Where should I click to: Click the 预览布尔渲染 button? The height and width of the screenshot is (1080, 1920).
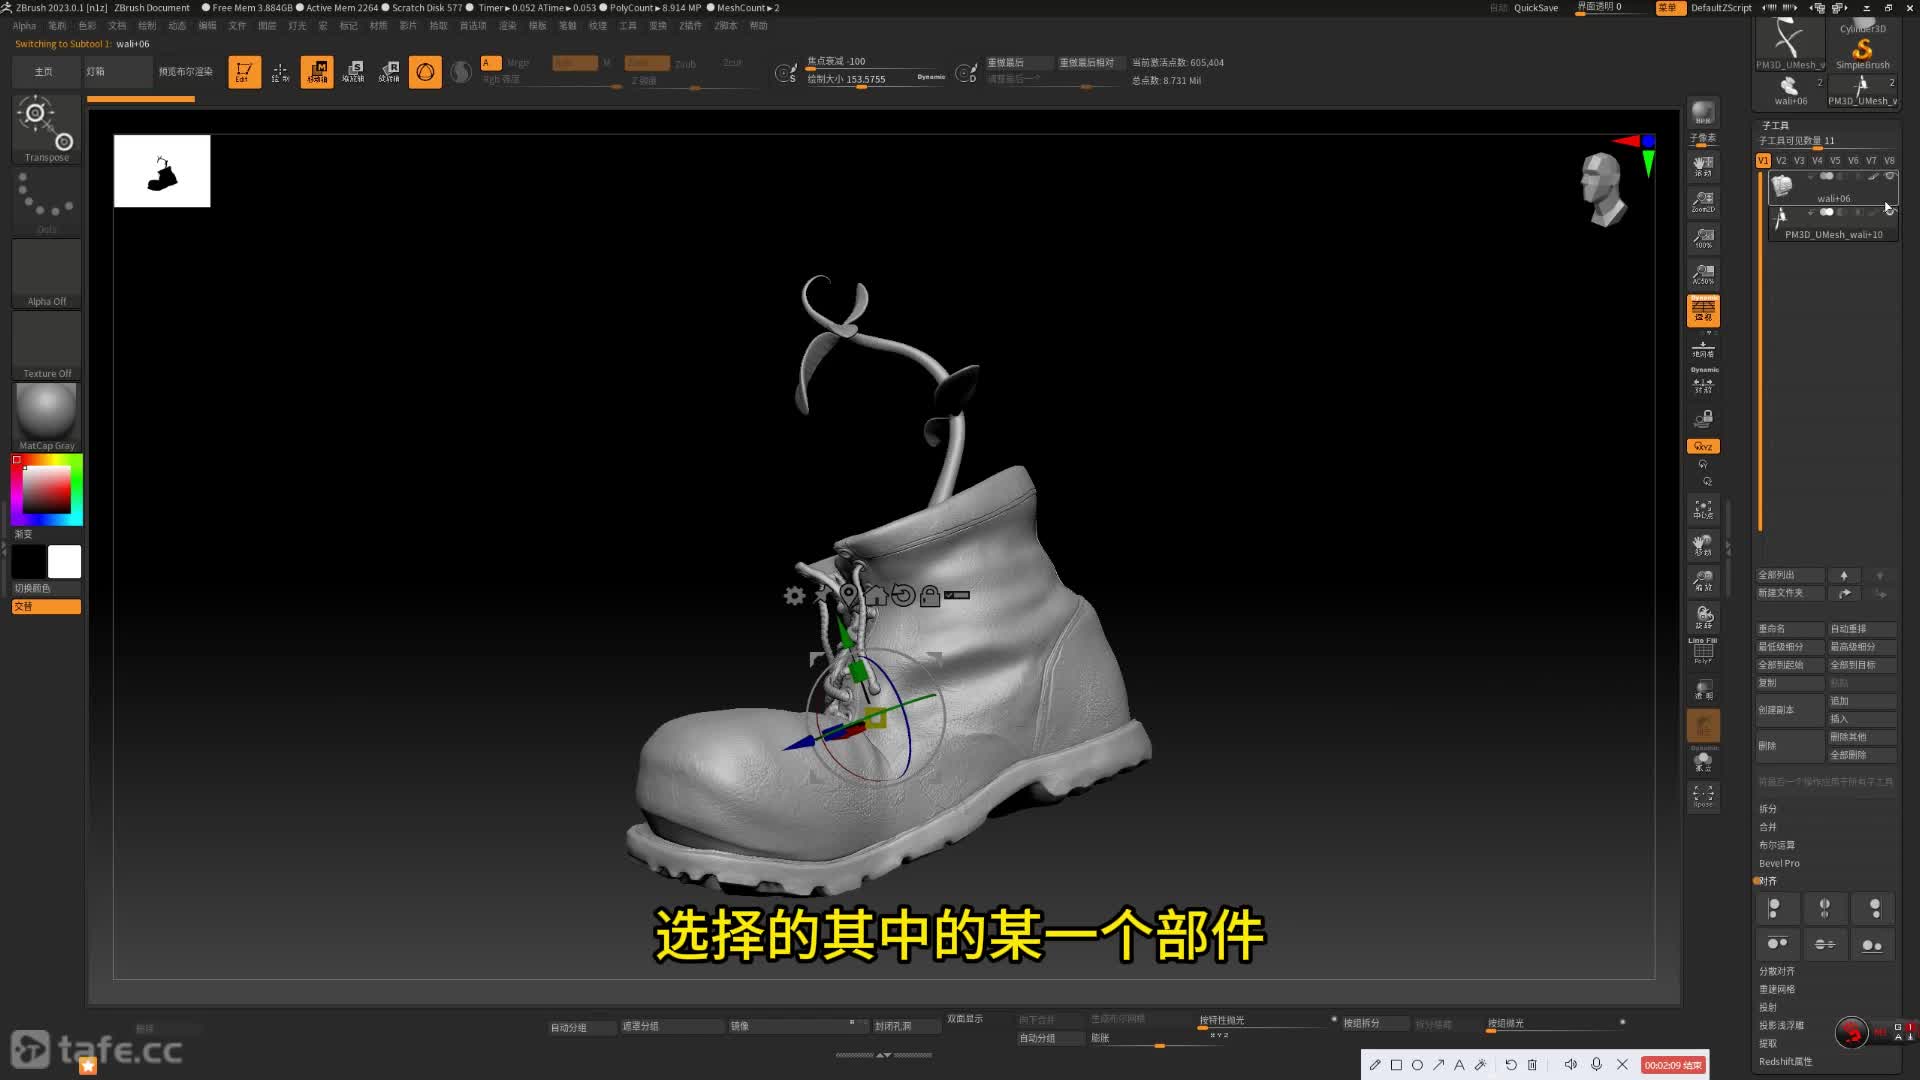pos(186,72)
